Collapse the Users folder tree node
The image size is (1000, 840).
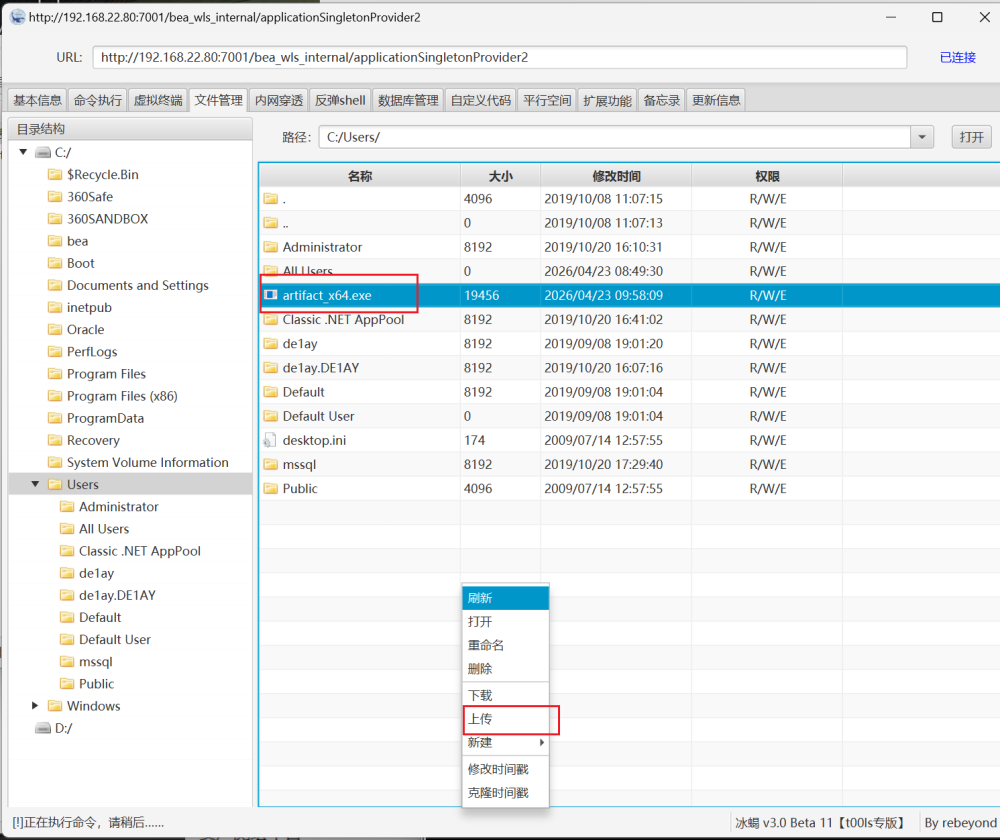36,484
